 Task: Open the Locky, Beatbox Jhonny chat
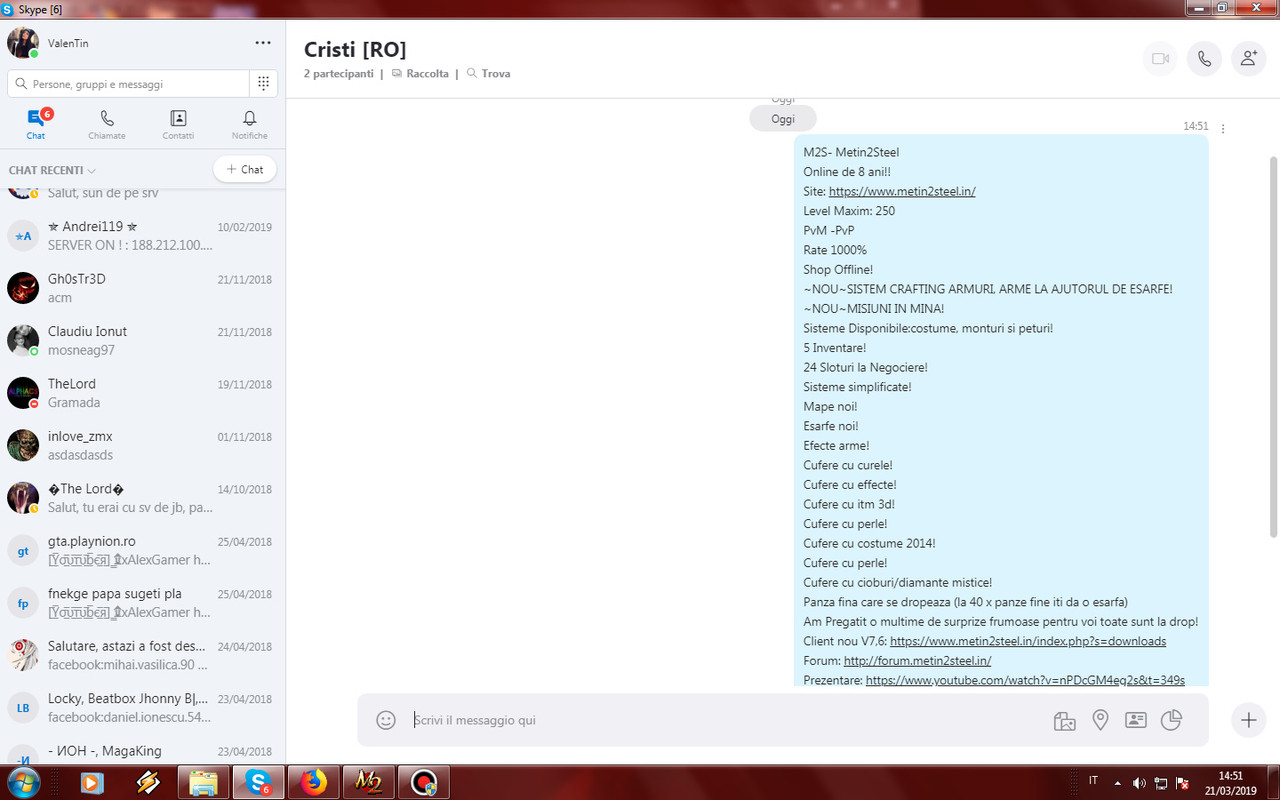click(x=142, y=707)
